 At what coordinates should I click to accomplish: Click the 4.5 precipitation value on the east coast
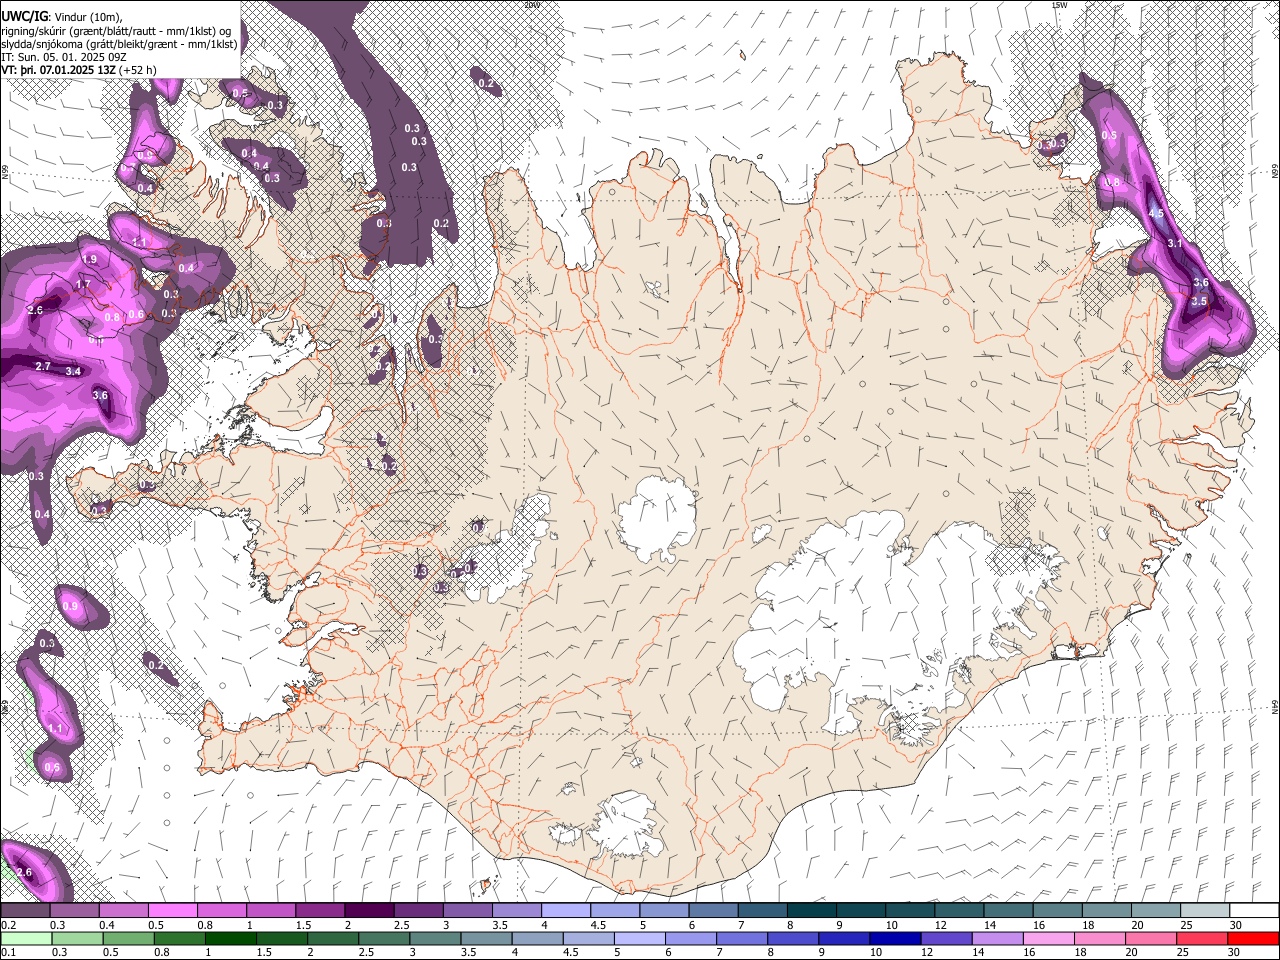(x=1156, y=213)
